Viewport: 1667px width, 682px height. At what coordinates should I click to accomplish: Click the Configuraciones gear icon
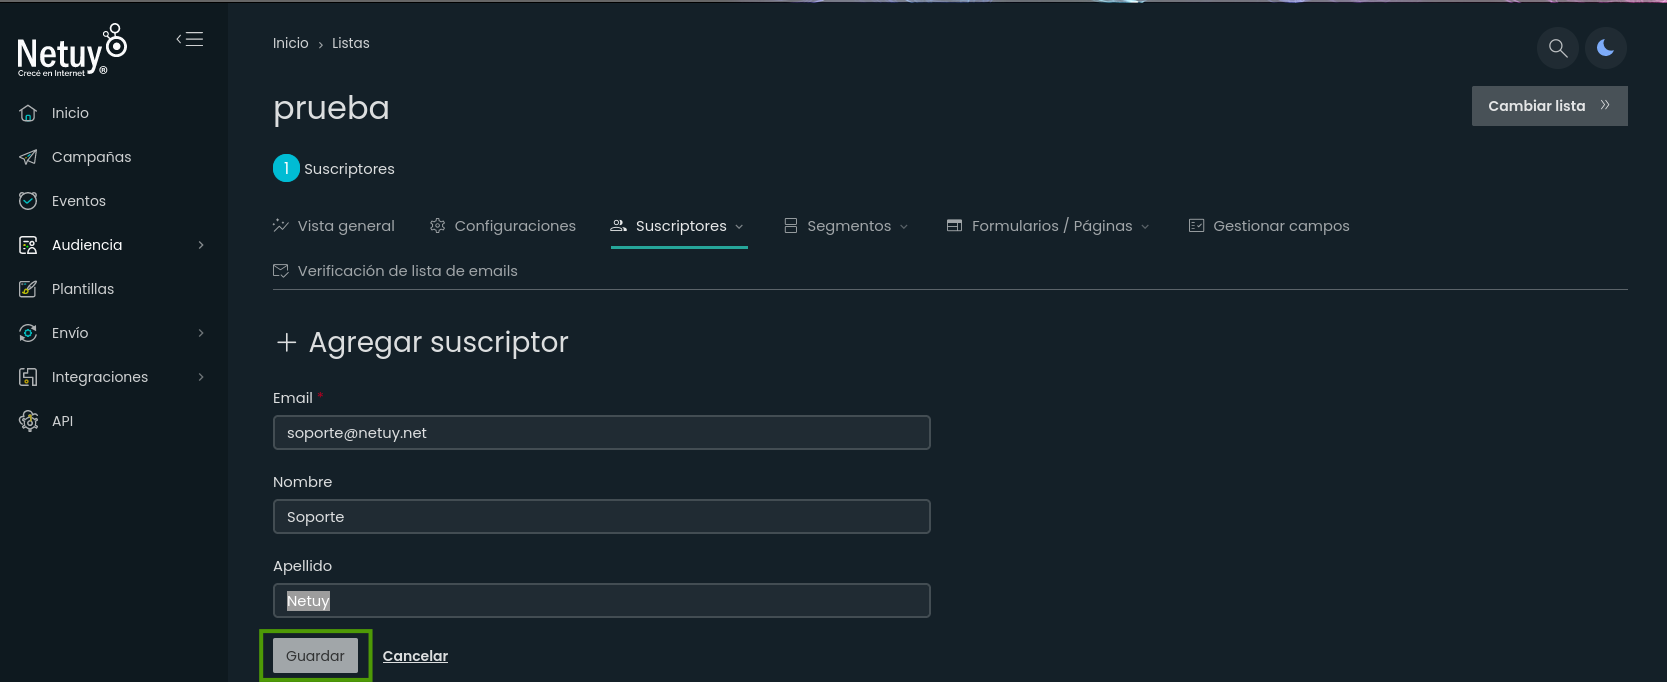[x=437, y=226]
